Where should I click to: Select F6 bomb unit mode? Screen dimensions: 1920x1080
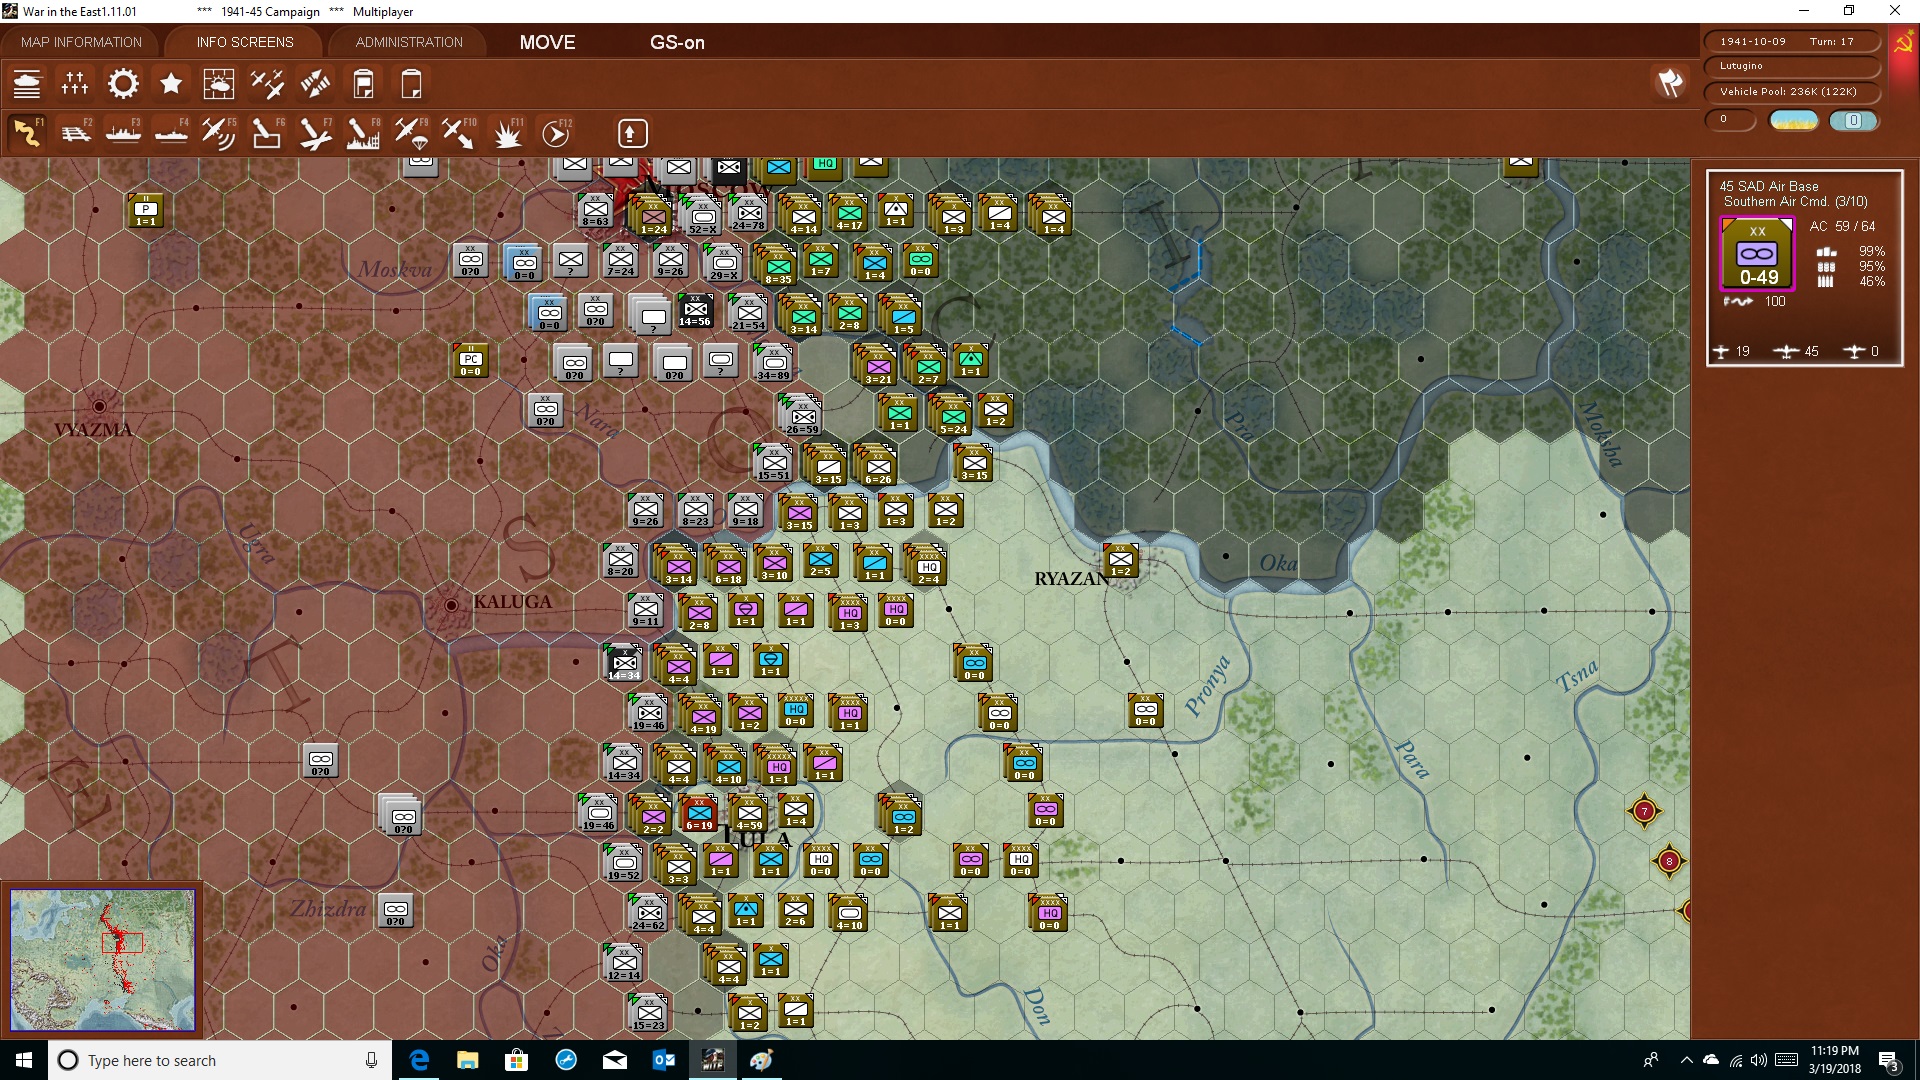tap(267, 133)
